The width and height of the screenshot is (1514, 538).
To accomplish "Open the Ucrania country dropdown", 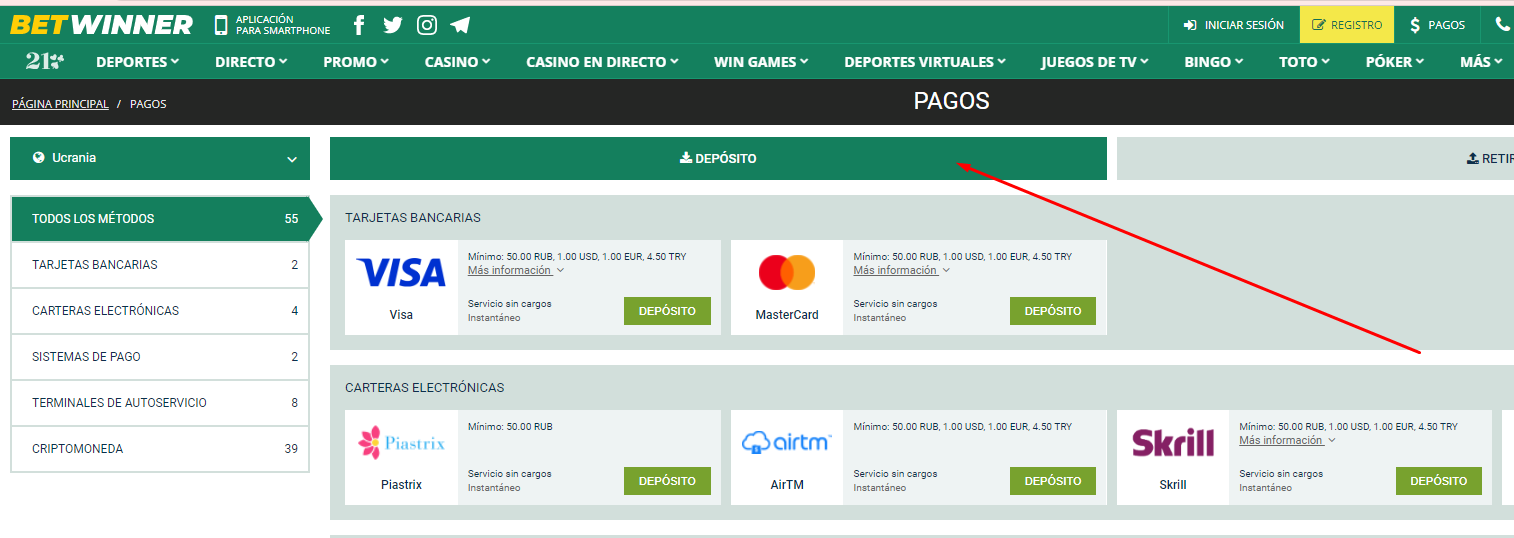I will 160,158.
